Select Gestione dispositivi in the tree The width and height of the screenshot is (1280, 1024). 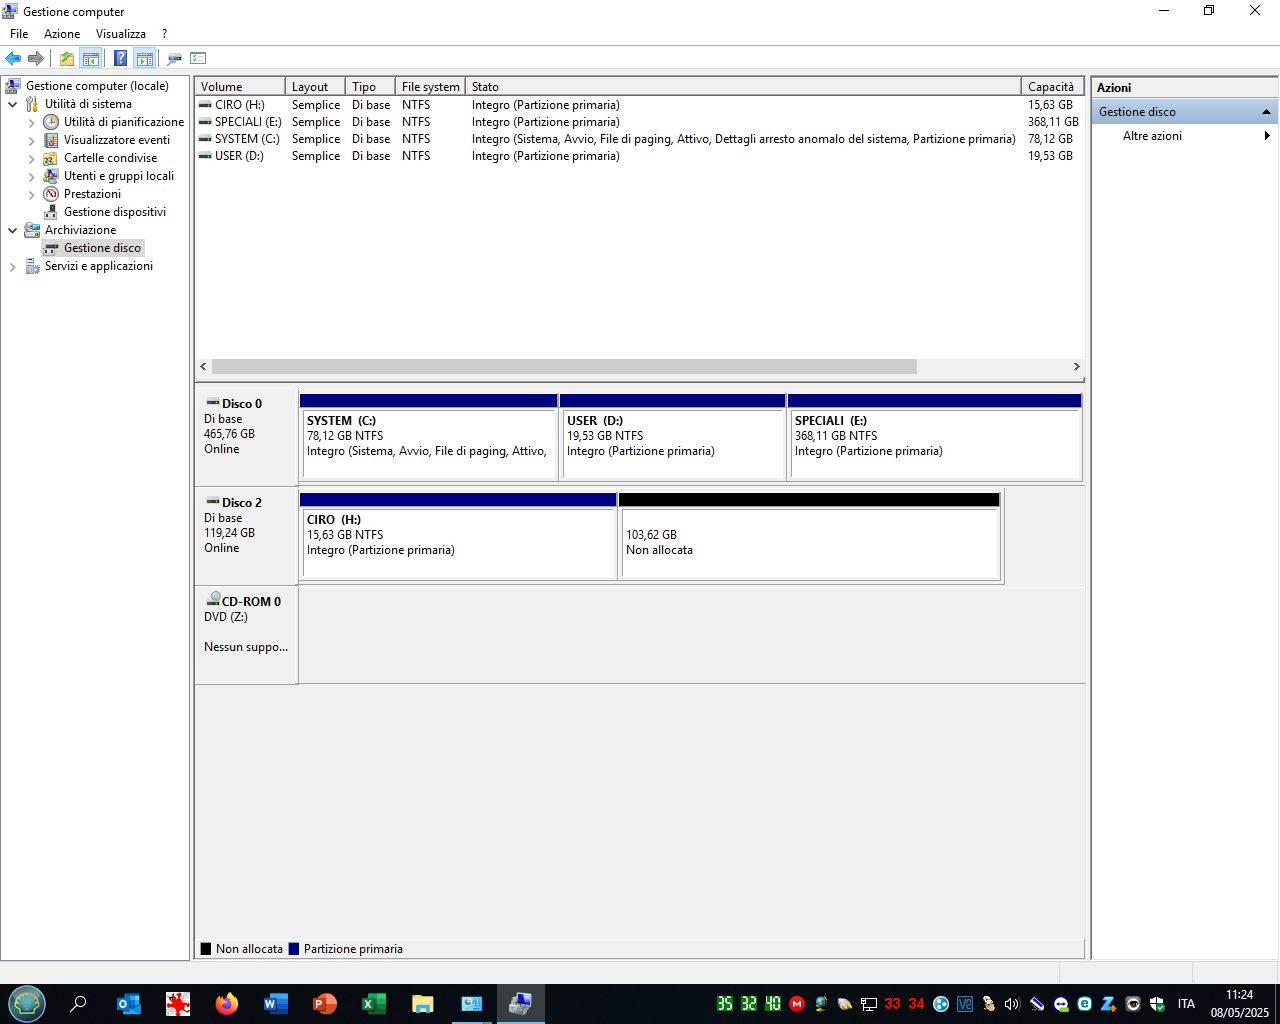[x=115, y=212]
